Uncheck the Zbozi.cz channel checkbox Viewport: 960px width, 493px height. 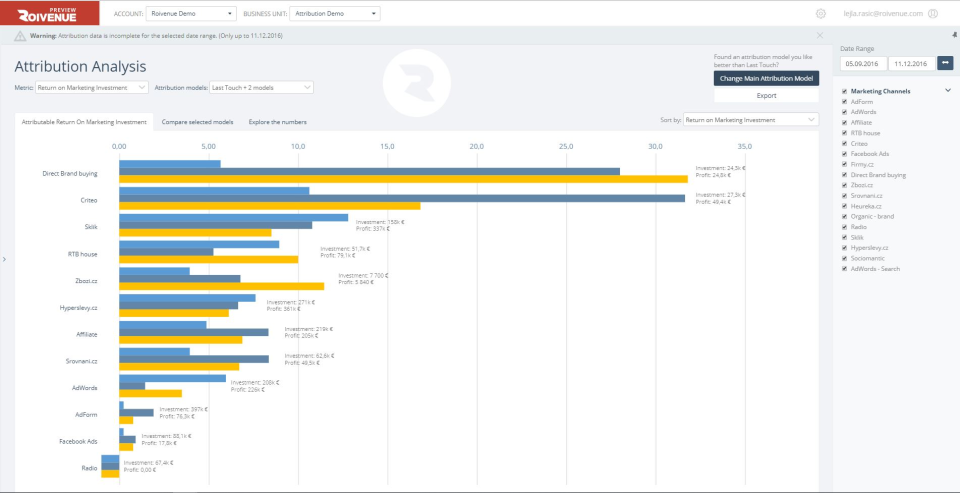coord(845,185)
